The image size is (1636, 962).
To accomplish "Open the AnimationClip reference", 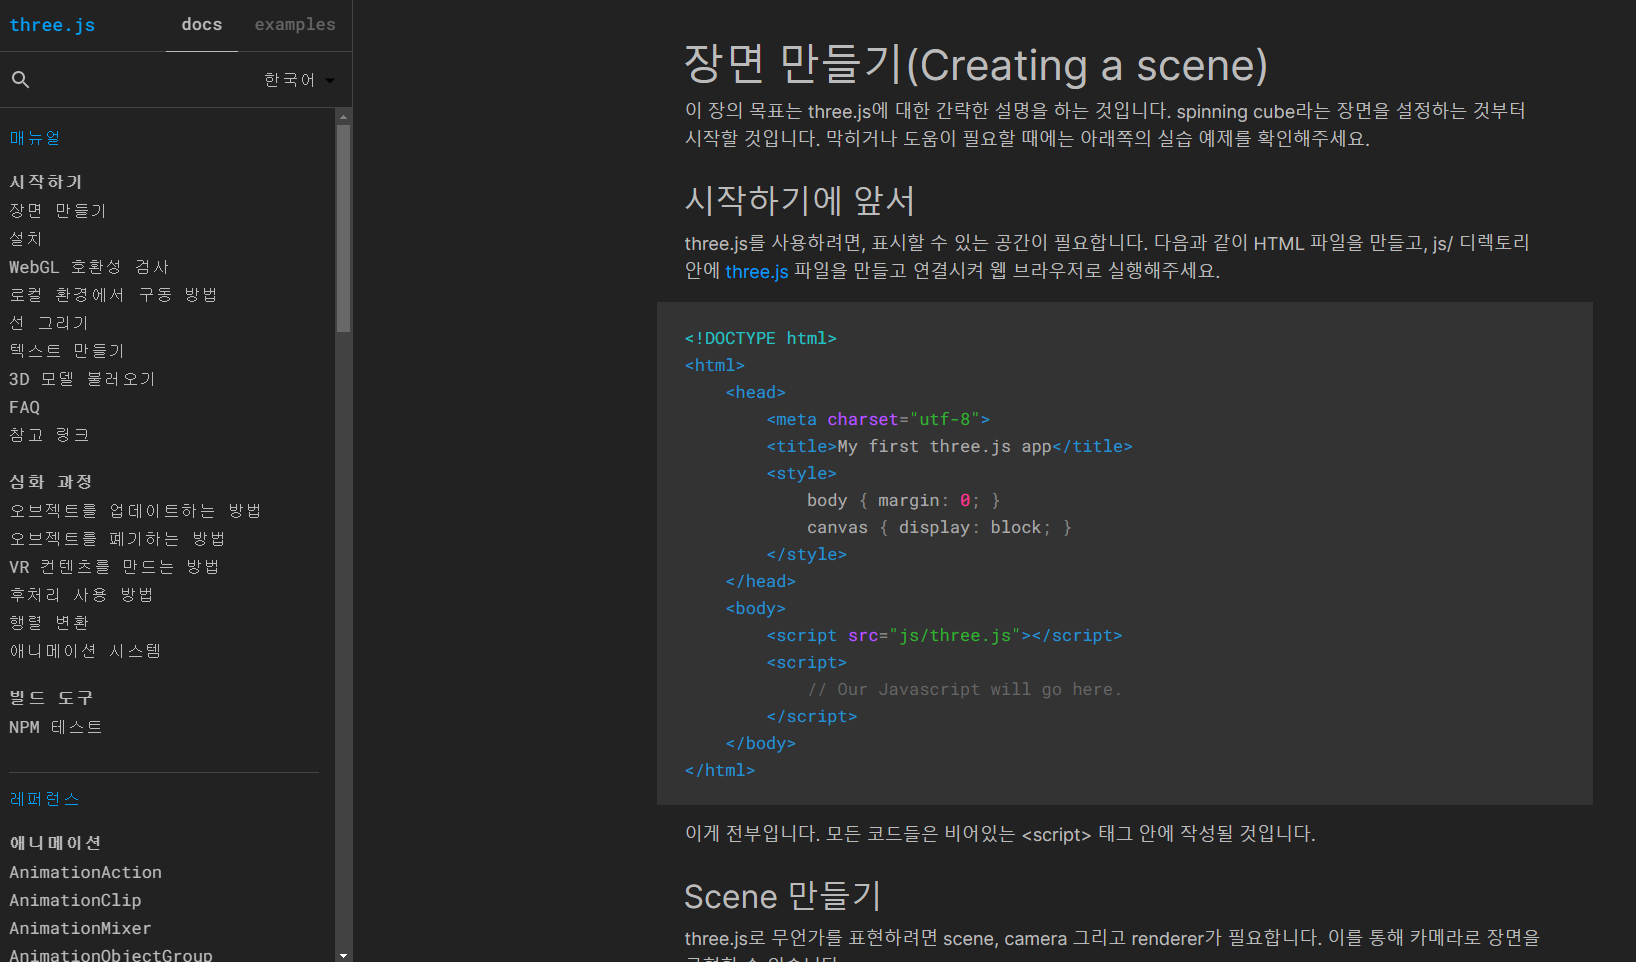I will 75,901.
